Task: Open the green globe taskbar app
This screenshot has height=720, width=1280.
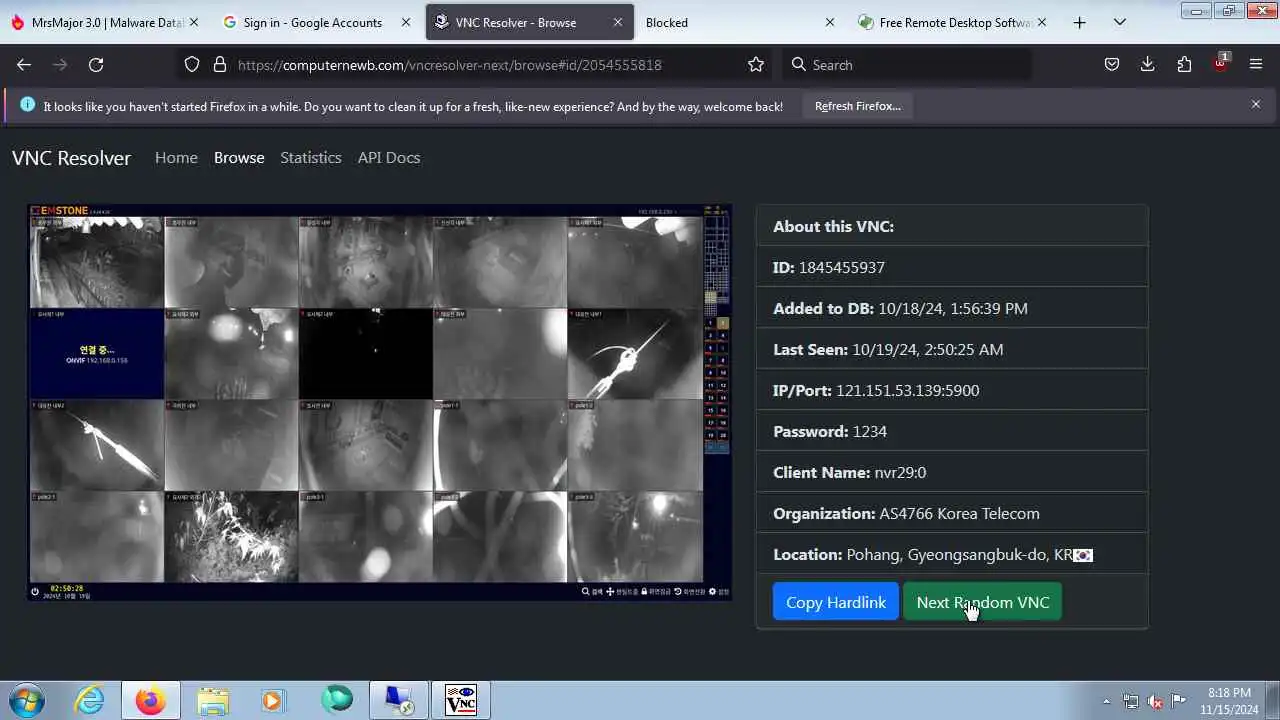Action: pyautogui.click(x=337, y=700)
